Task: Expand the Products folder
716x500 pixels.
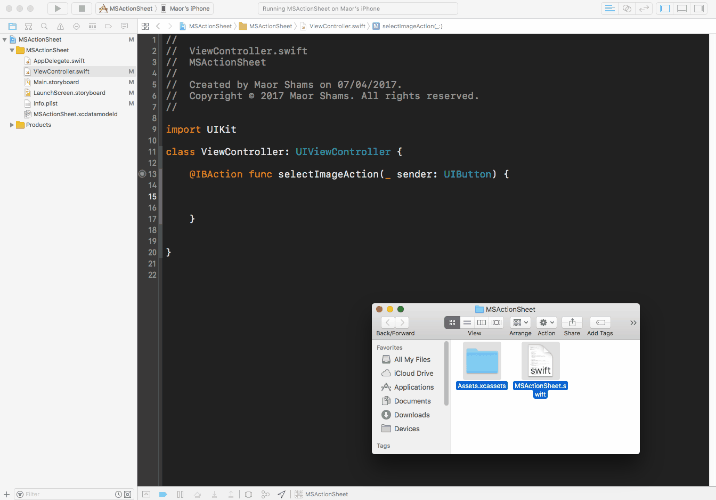Action: click(12, 125)
